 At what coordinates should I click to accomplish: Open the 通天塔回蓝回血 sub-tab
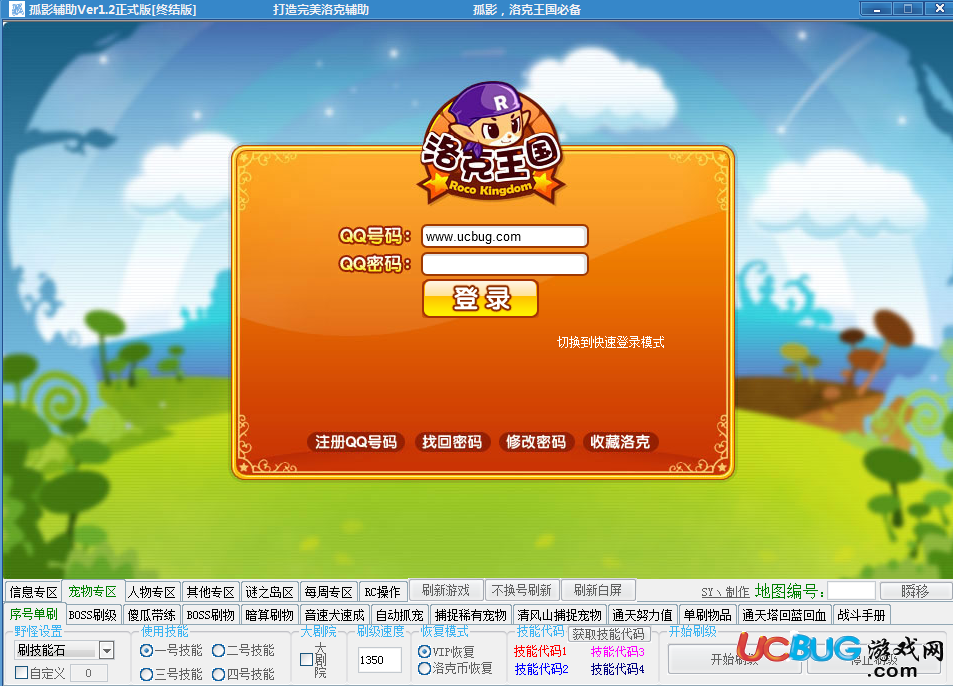(x=784, y=615)
